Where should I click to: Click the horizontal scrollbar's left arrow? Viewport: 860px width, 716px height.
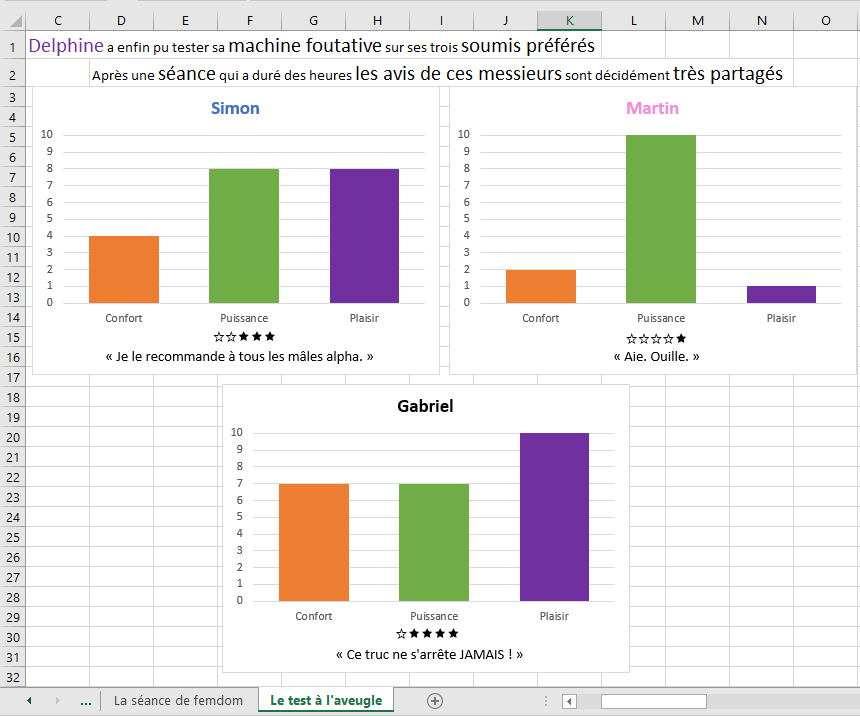569,701
